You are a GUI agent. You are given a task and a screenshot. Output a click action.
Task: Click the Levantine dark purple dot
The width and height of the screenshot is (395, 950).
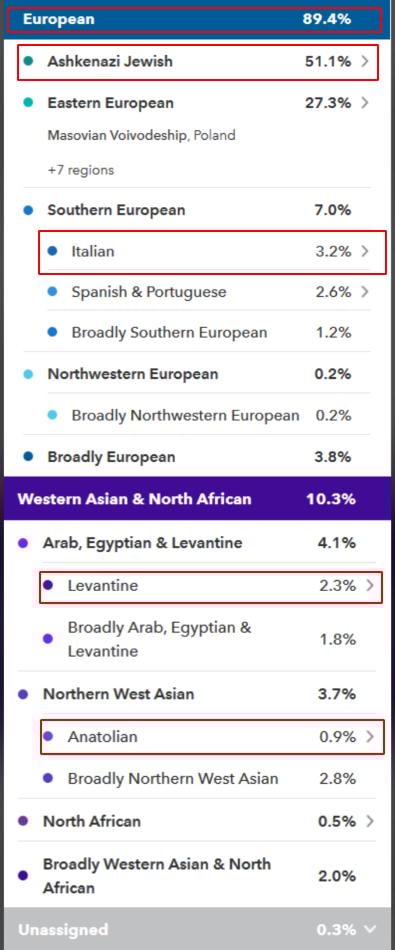pyautogui.click(x=48, y=585)
